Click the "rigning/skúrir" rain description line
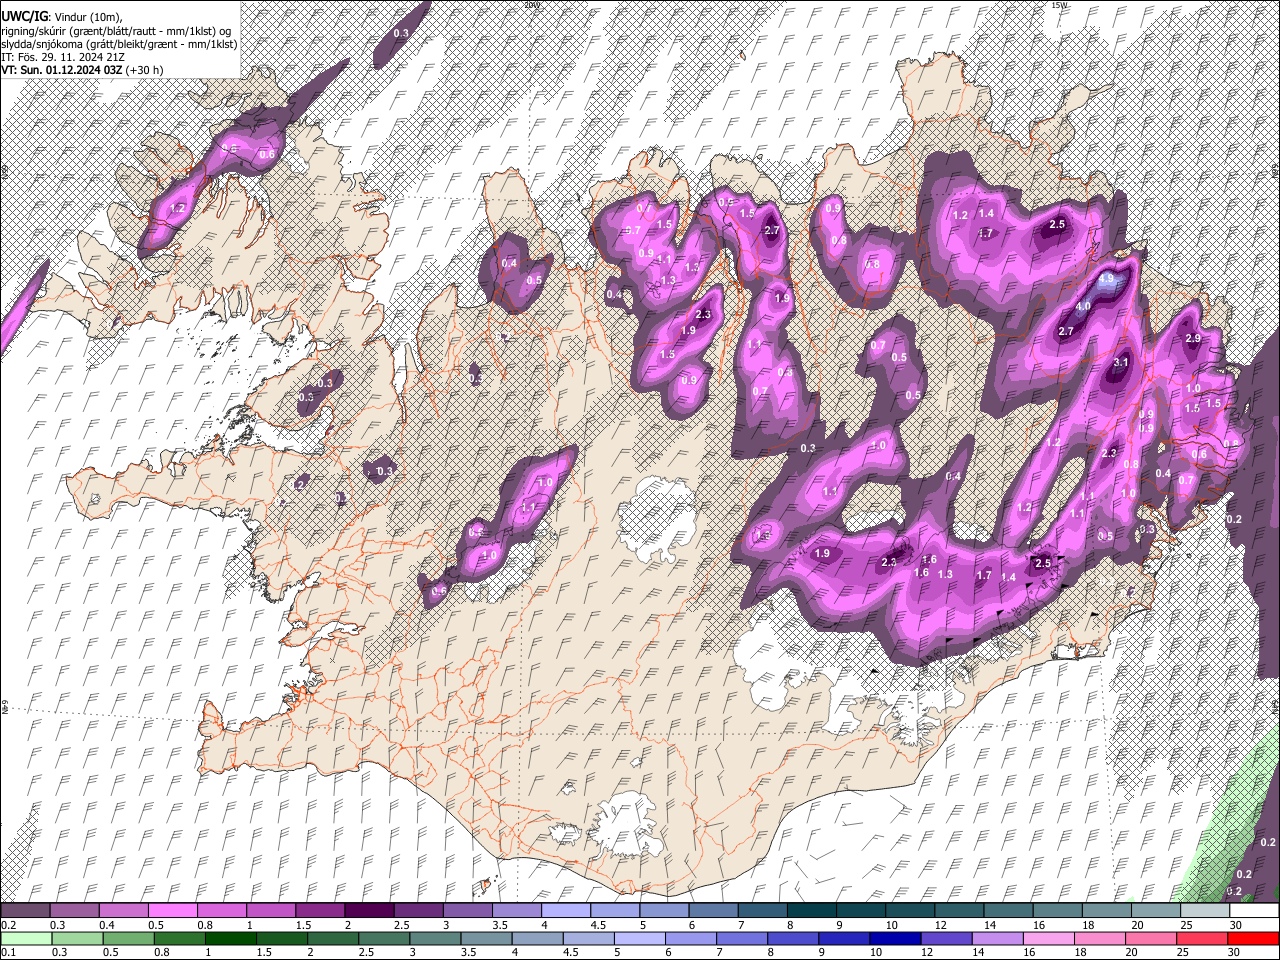This screenshot has width=1280, height=960. click(117, 31)
